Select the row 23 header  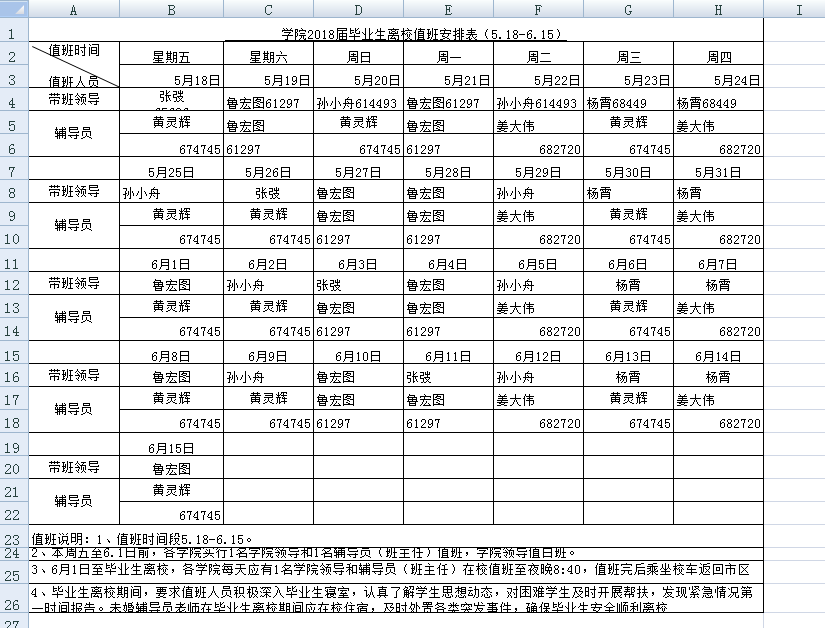(x=15, y=537)
